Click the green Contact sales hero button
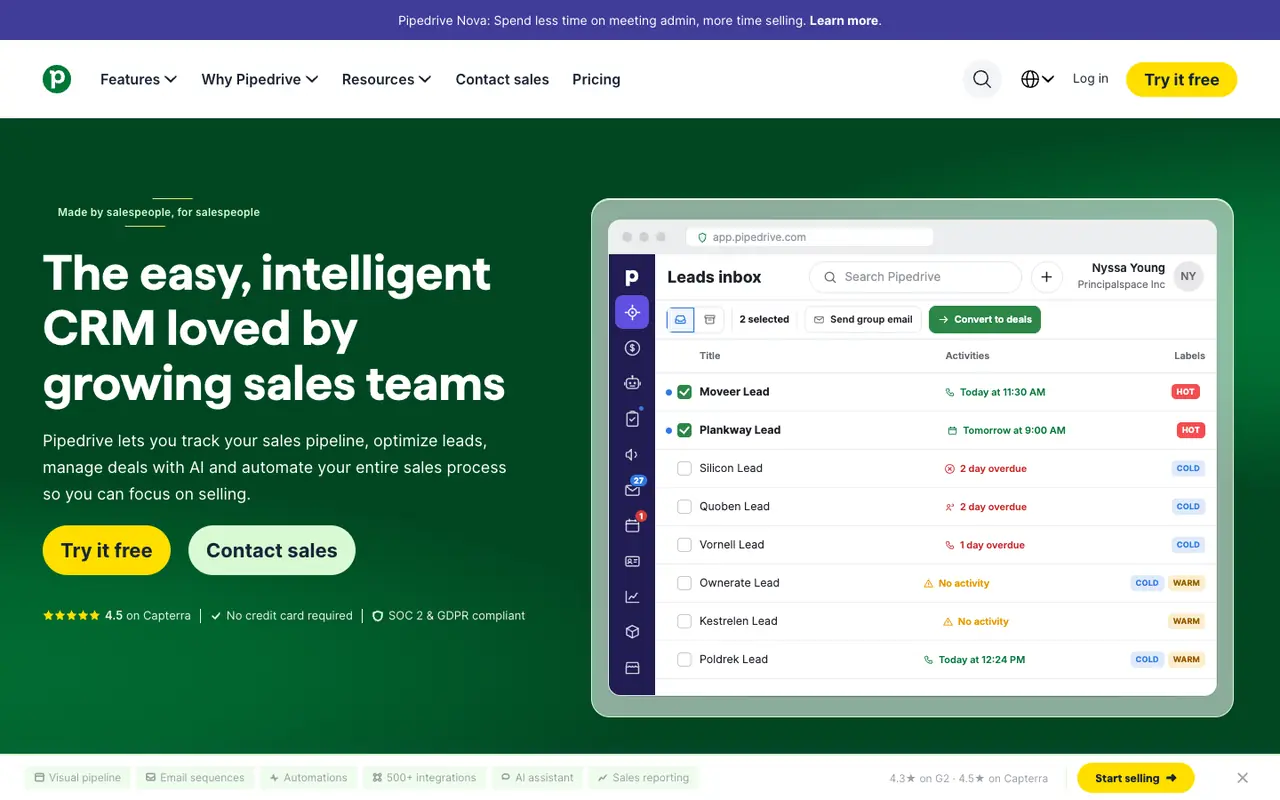Image resolution: width=1280 pixels, height=800 pixels. [272, 550]
